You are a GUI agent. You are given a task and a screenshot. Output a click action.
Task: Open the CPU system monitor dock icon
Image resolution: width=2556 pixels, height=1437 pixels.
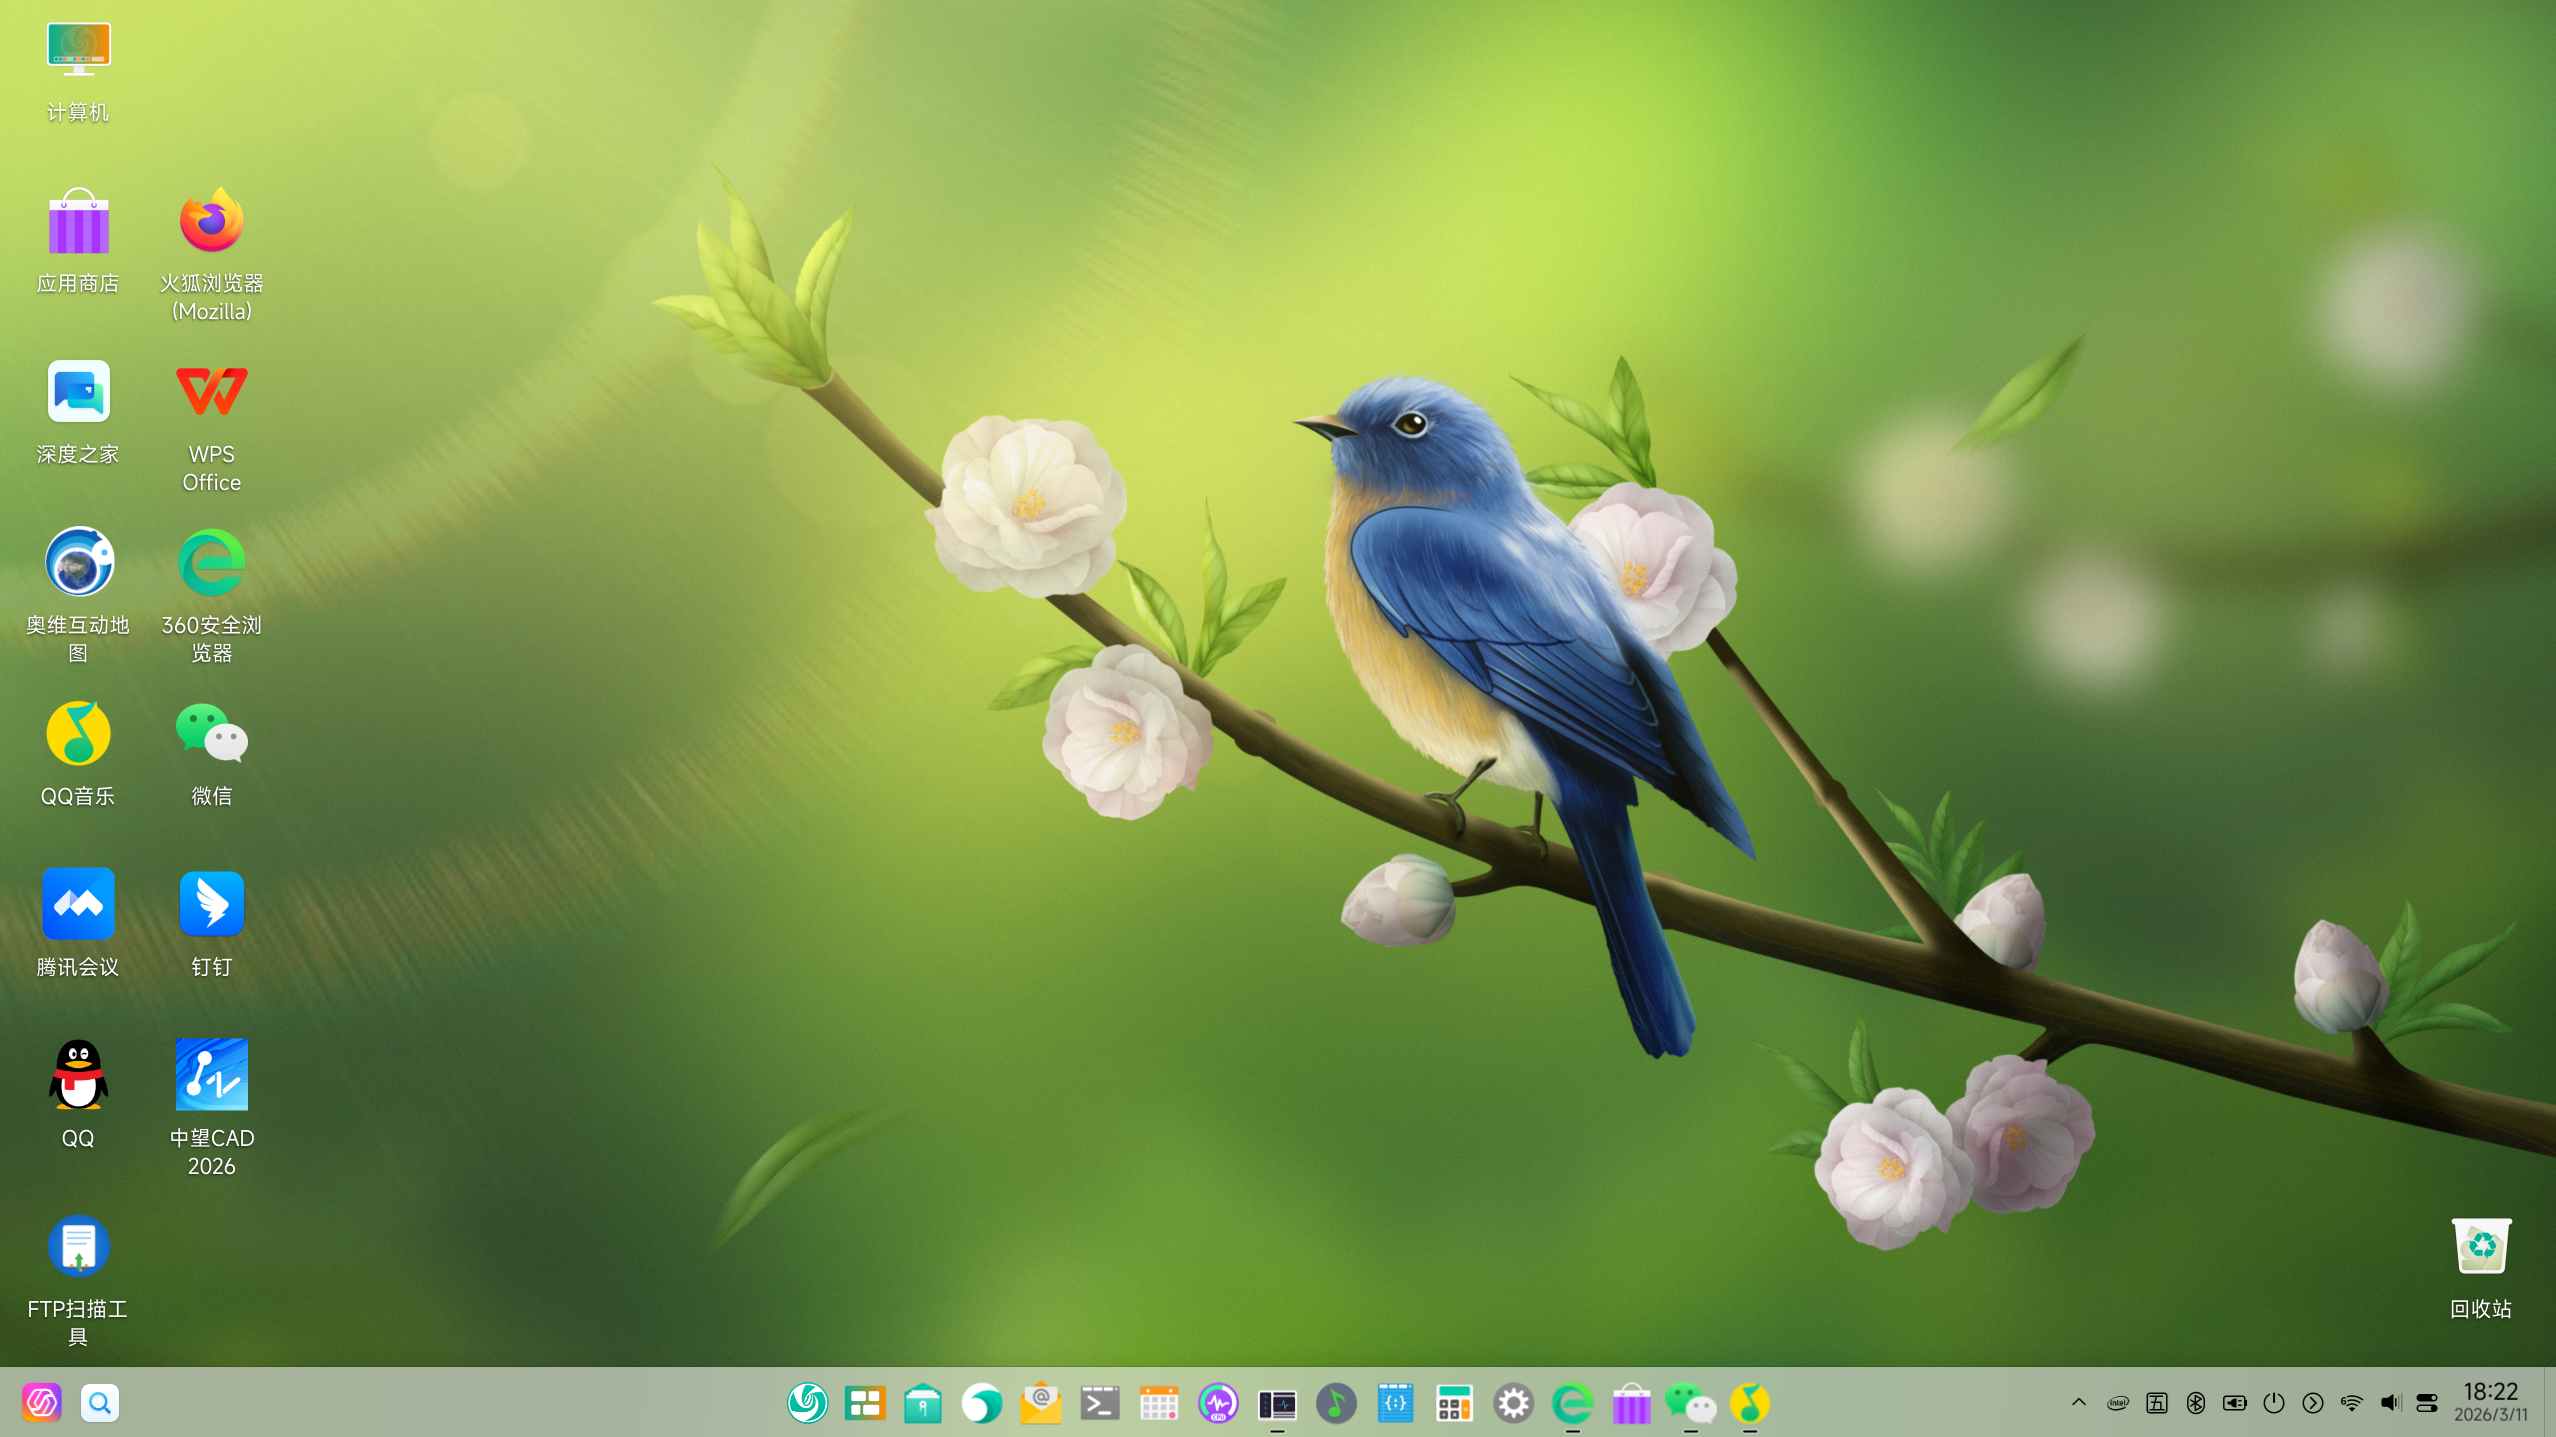[x=1218, y=1404]
